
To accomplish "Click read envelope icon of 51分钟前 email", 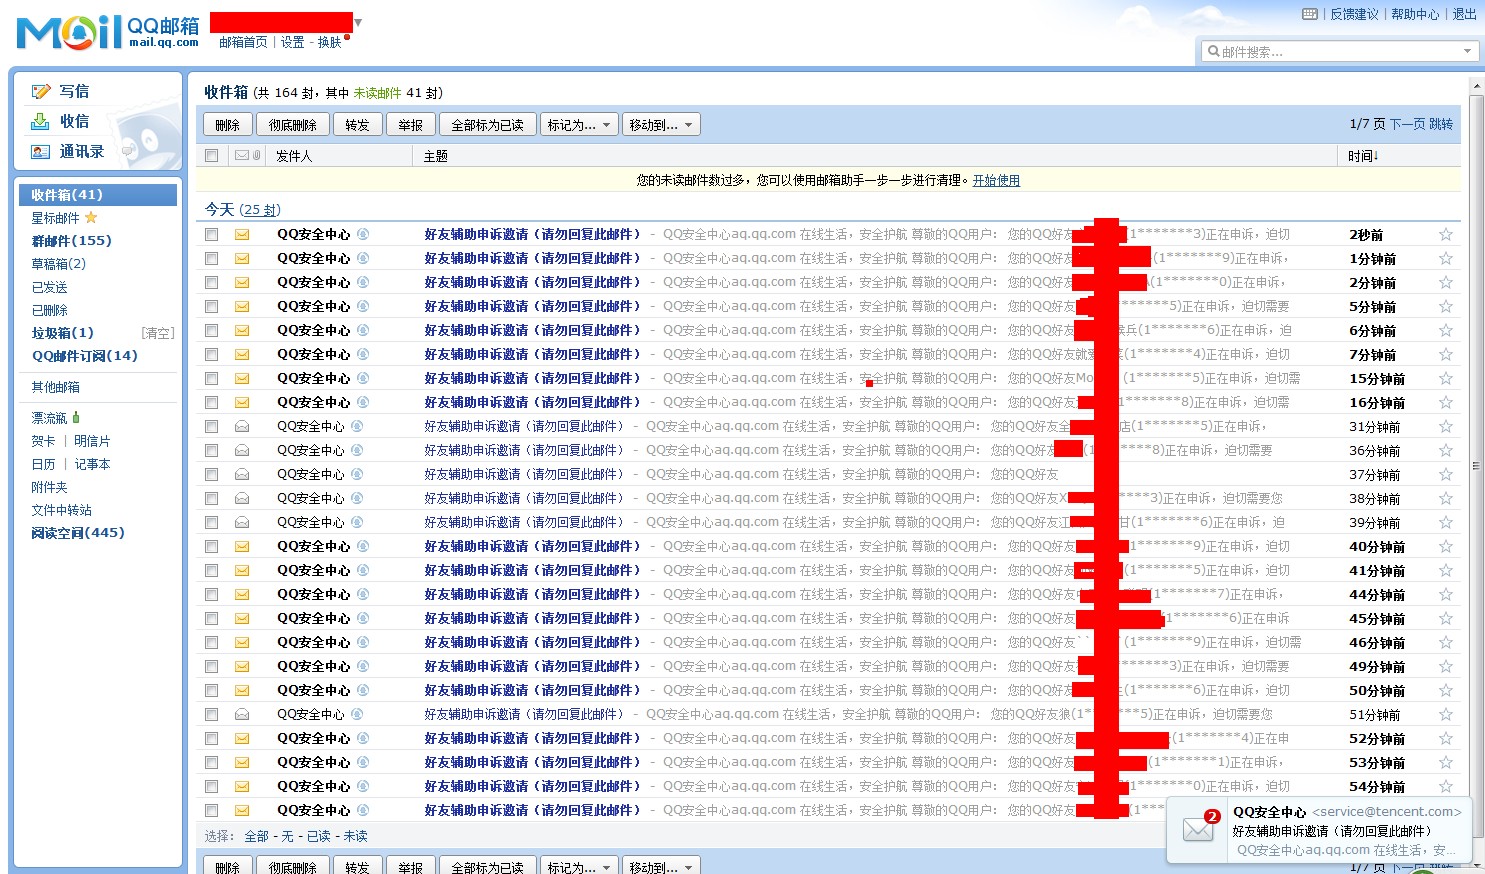I will [242, 714].
